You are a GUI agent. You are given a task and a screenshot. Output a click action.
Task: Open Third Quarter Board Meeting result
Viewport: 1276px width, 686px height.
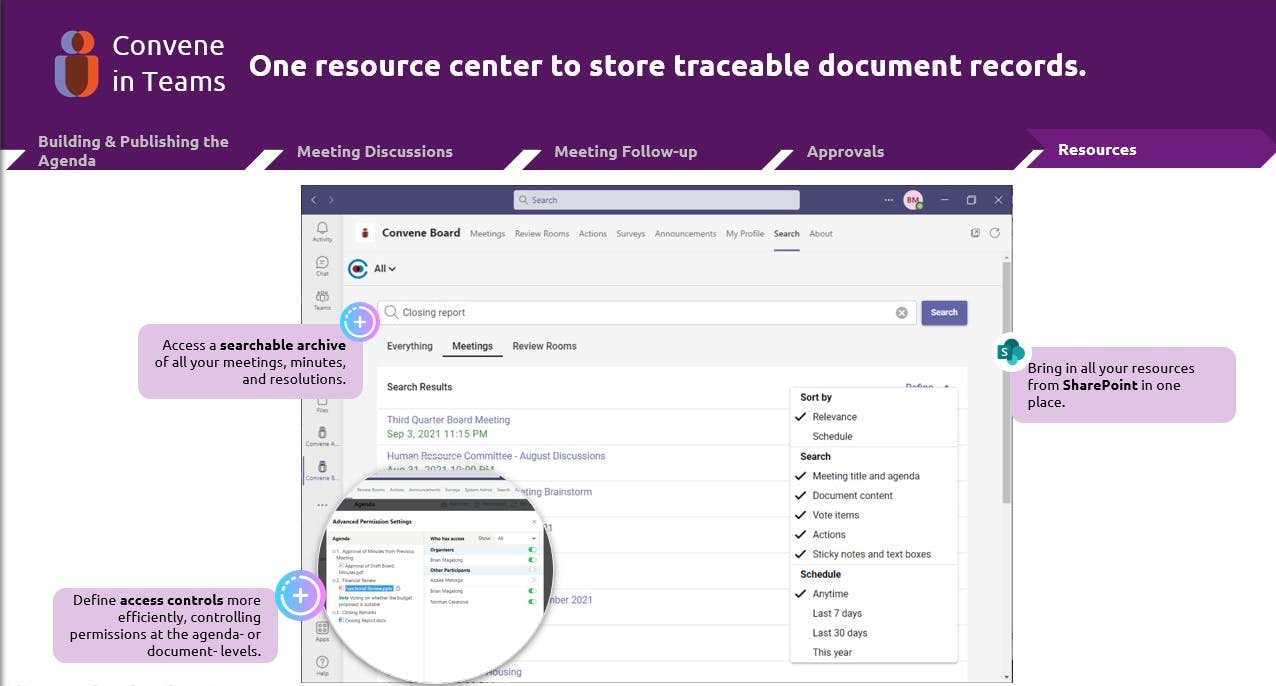pos(448,420)
